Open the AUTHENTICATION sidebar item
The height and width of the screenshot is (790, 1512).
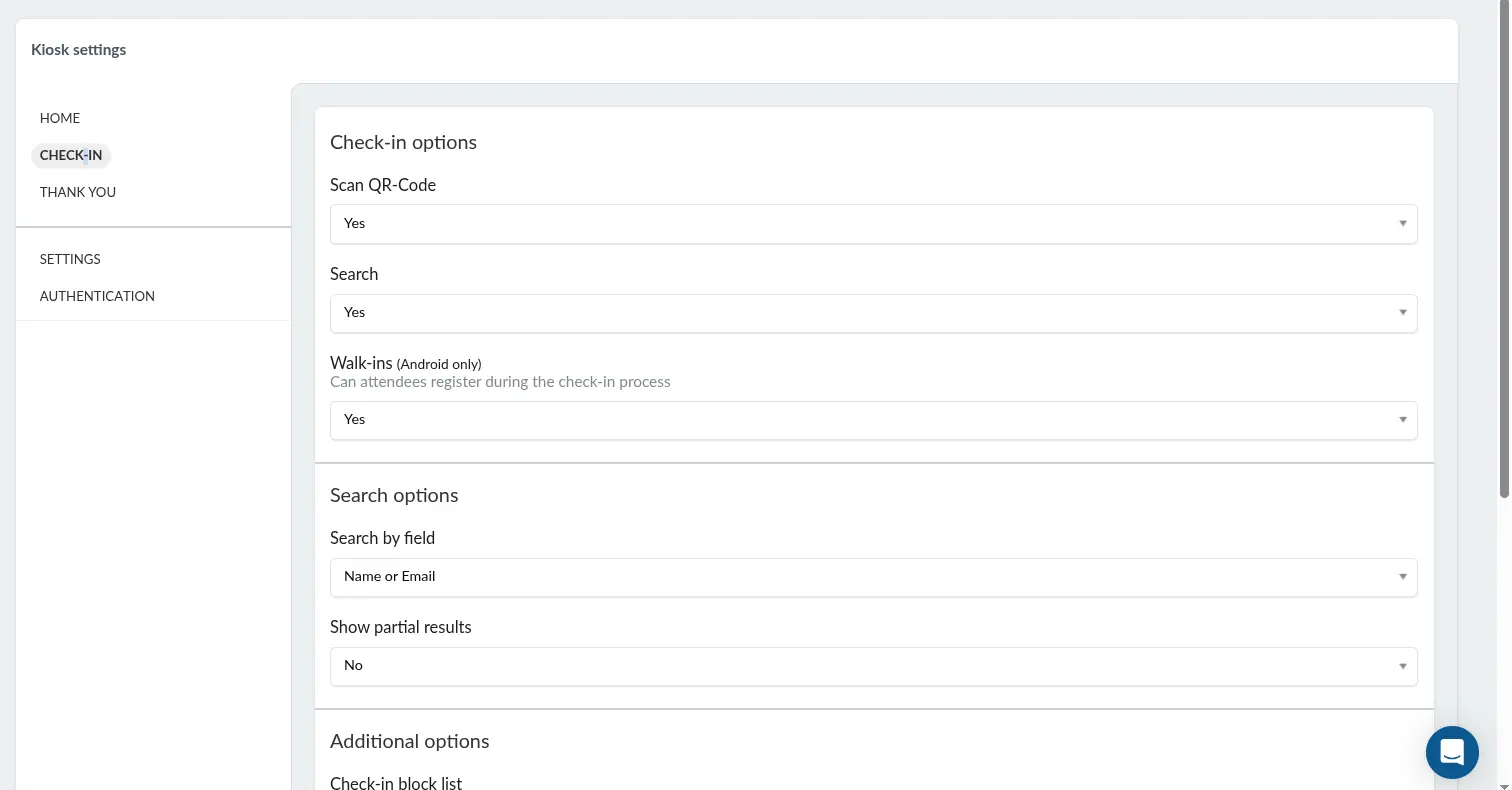pos(97,296)
